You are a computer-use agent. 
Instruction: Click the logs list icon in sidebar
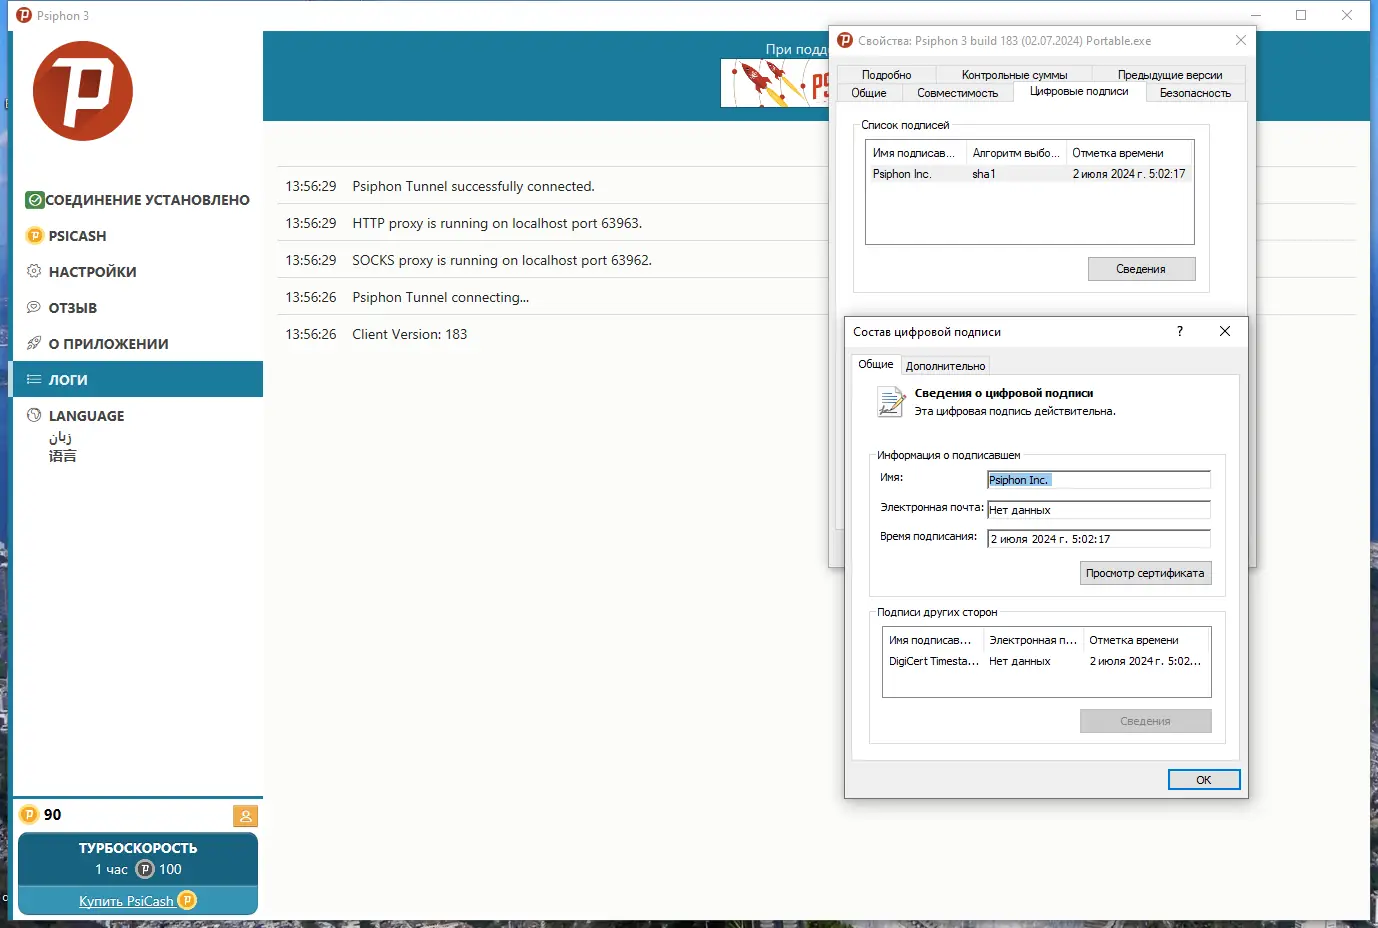pos(34,380)
